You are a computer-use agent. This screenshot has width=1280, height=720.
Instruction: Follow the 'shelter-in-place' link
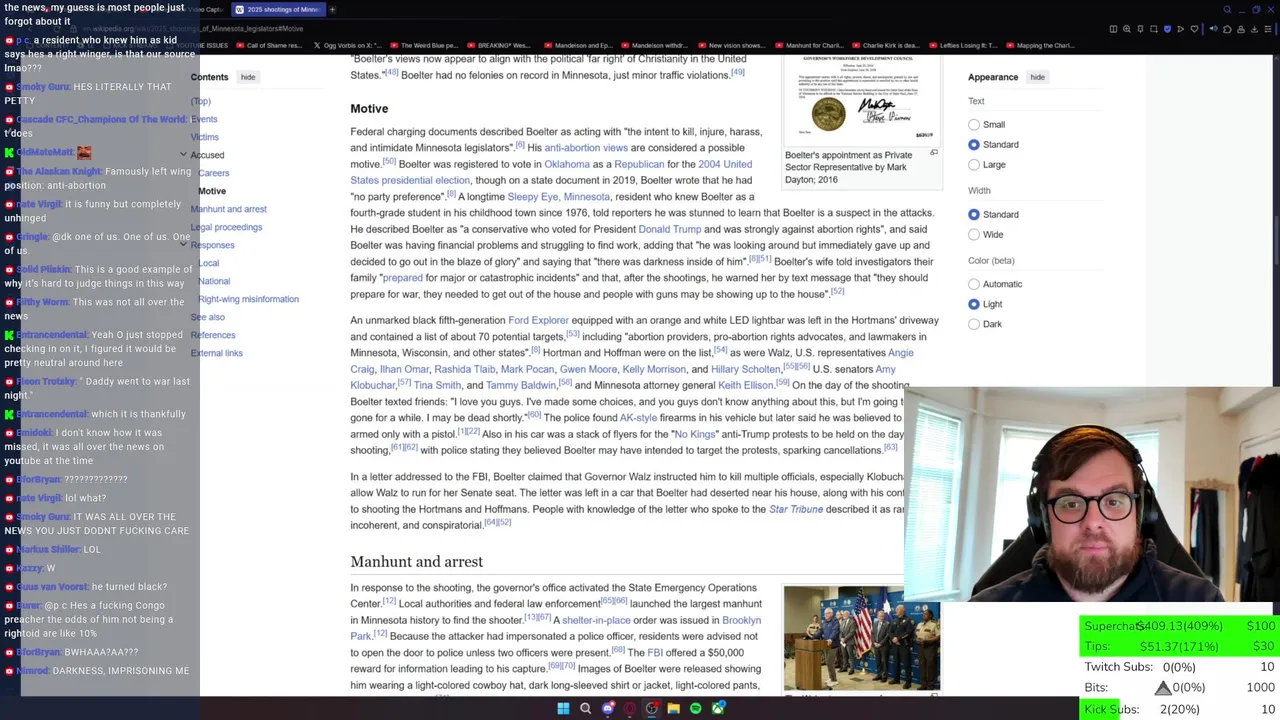point(596,620)
